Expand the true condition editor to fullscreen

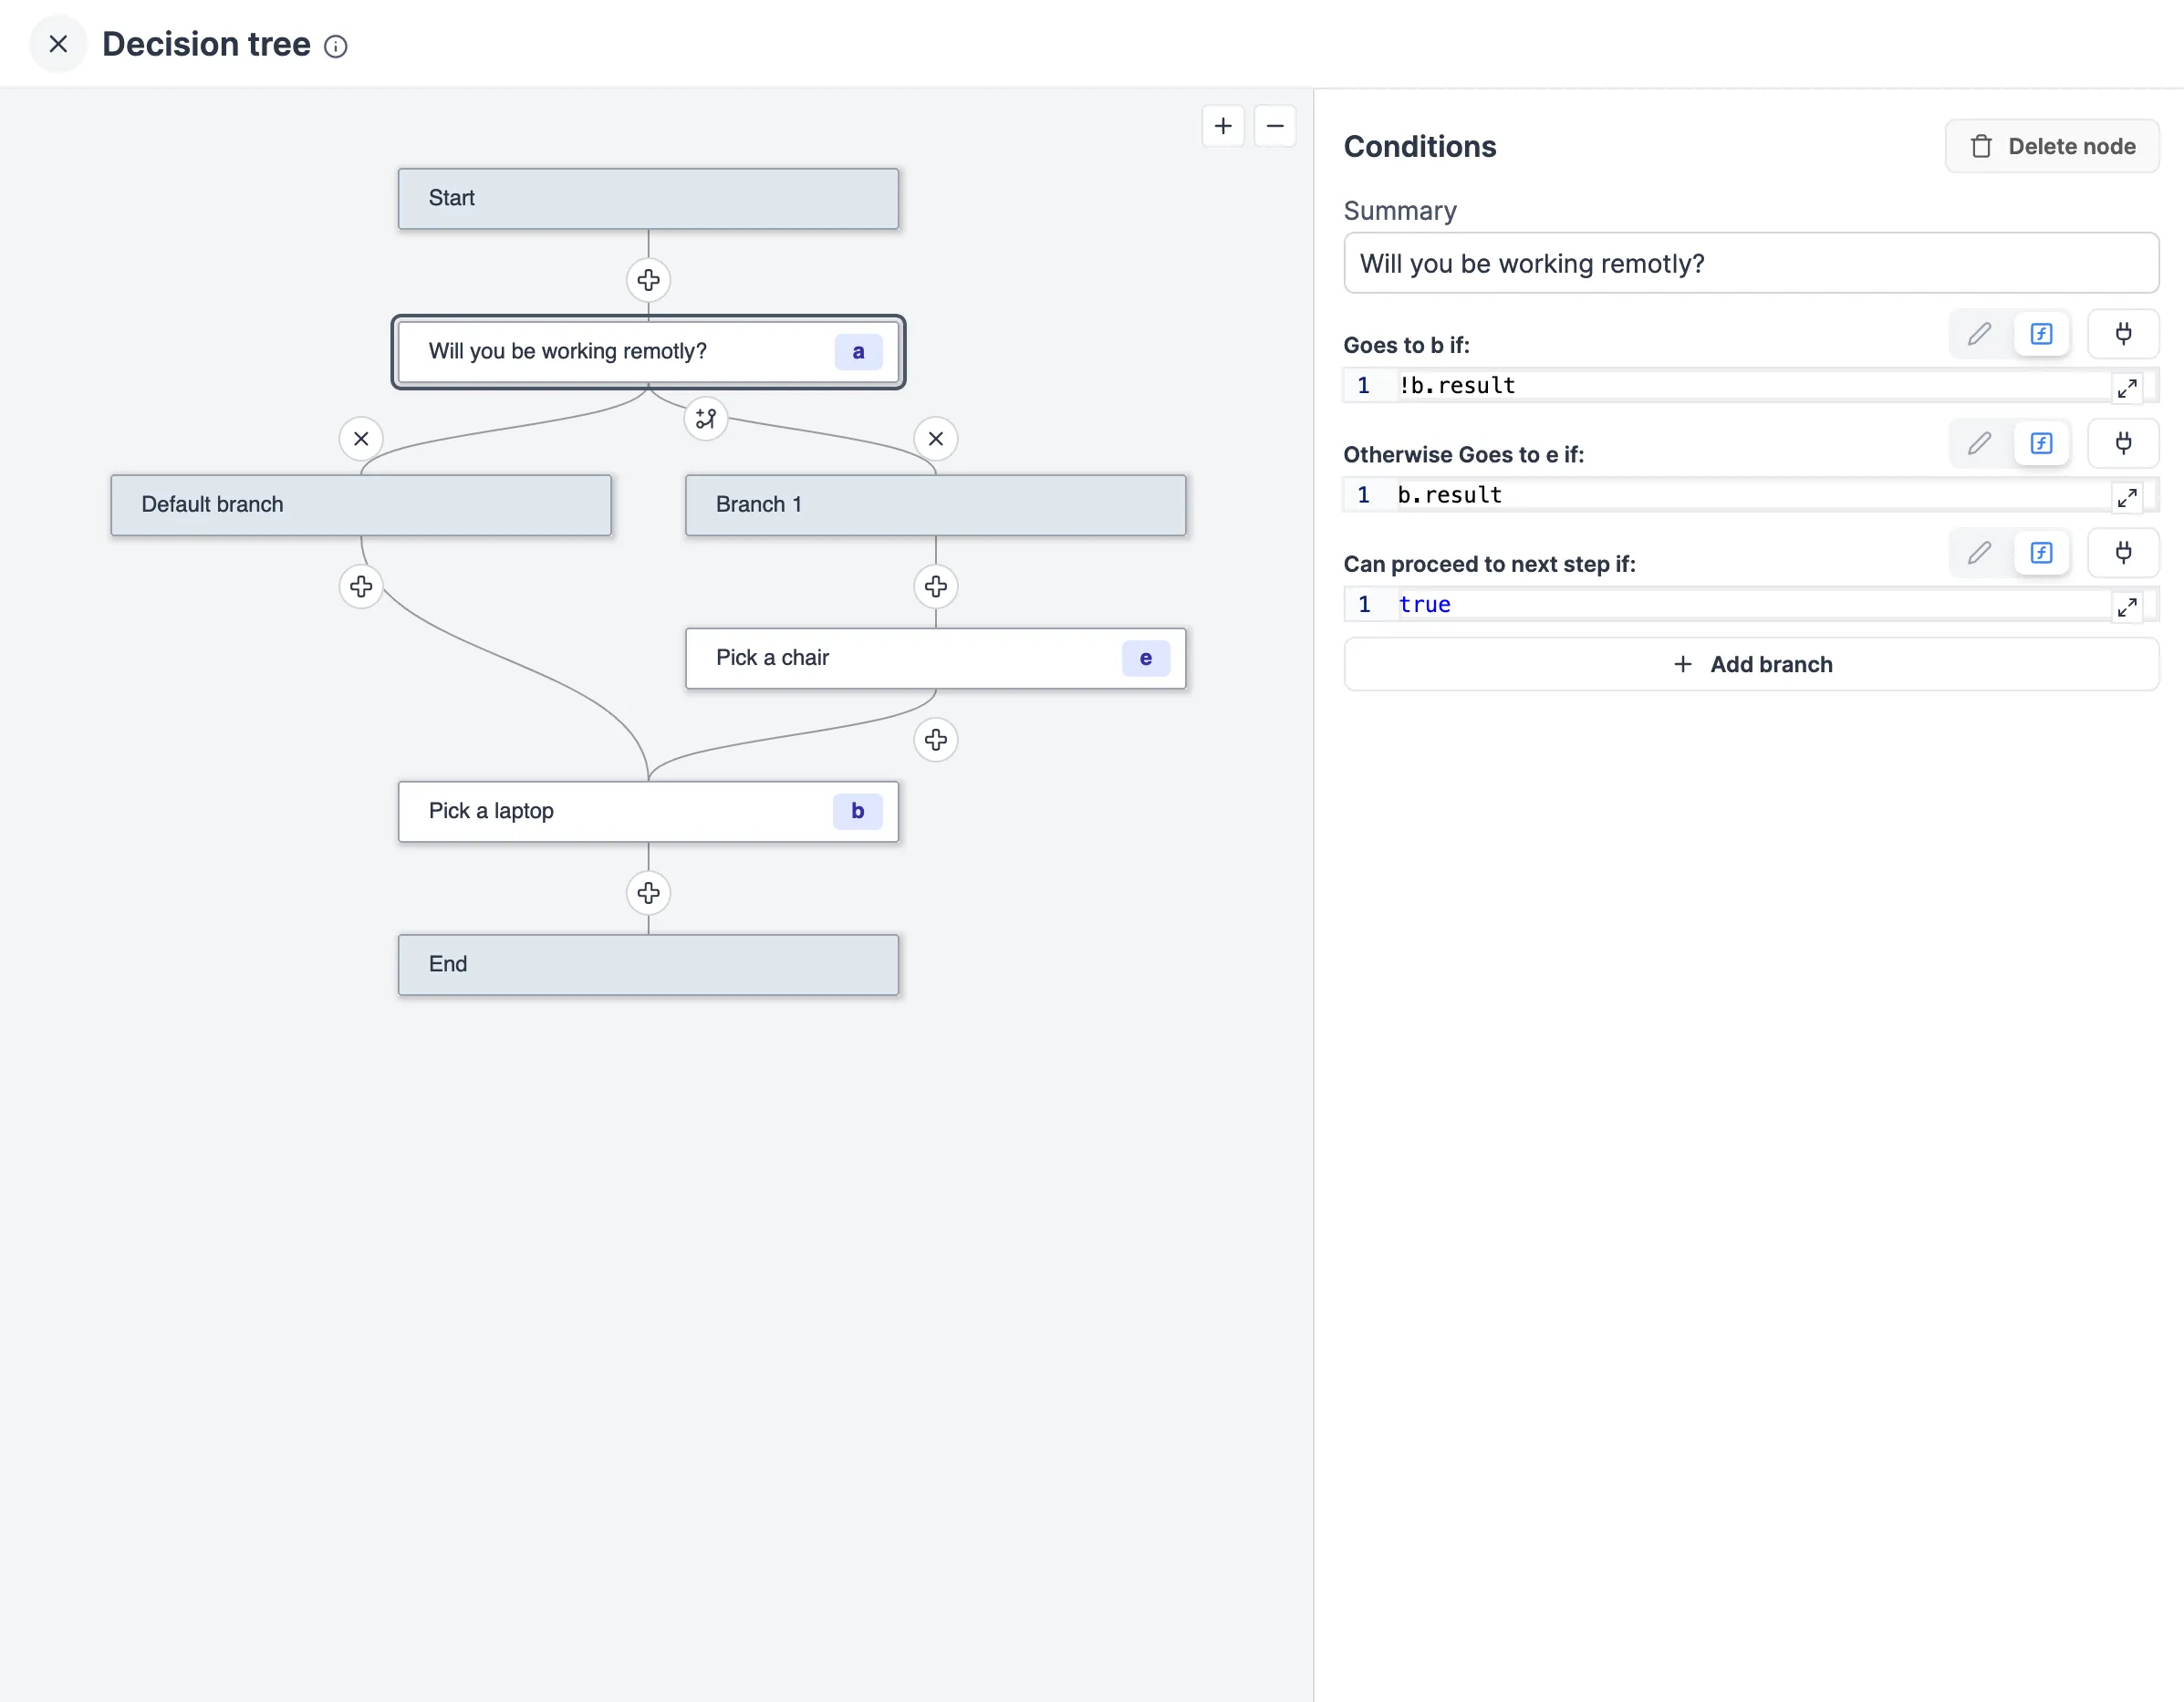pos(2128,606)
